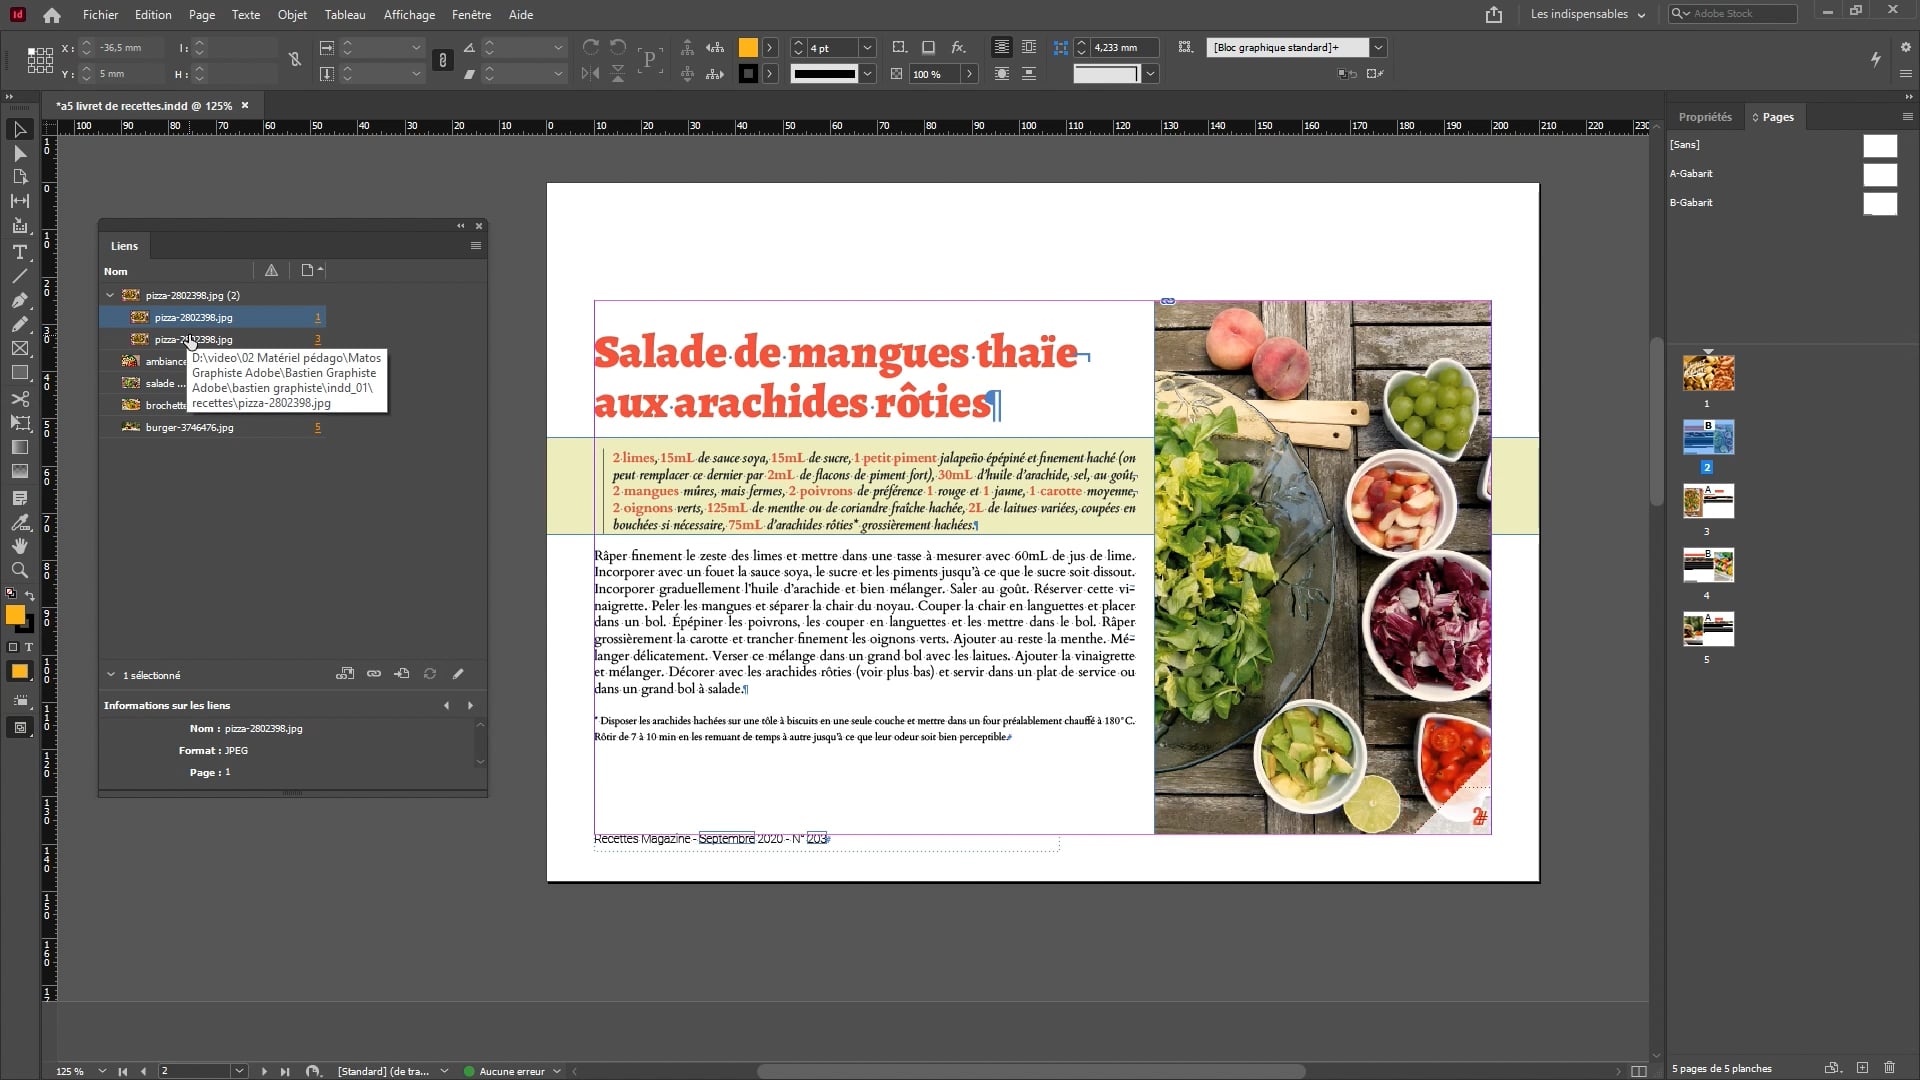Screen dimensions: 1920x1080
Task: Select page 4 thumbnail in Pages panel
Action: pos(1708,565)
